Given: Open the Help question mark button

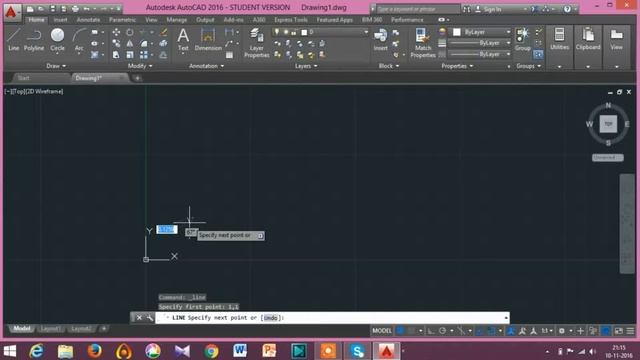Looking at the screenshot, I should pyautogui.click(x=567, y=9).
